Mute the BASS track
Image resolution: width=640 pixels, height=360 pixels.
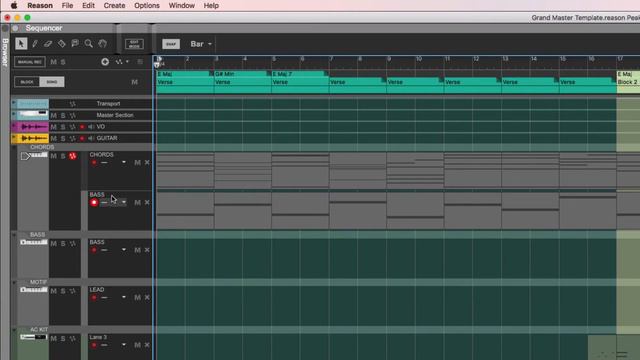click(x=53, y=244)
